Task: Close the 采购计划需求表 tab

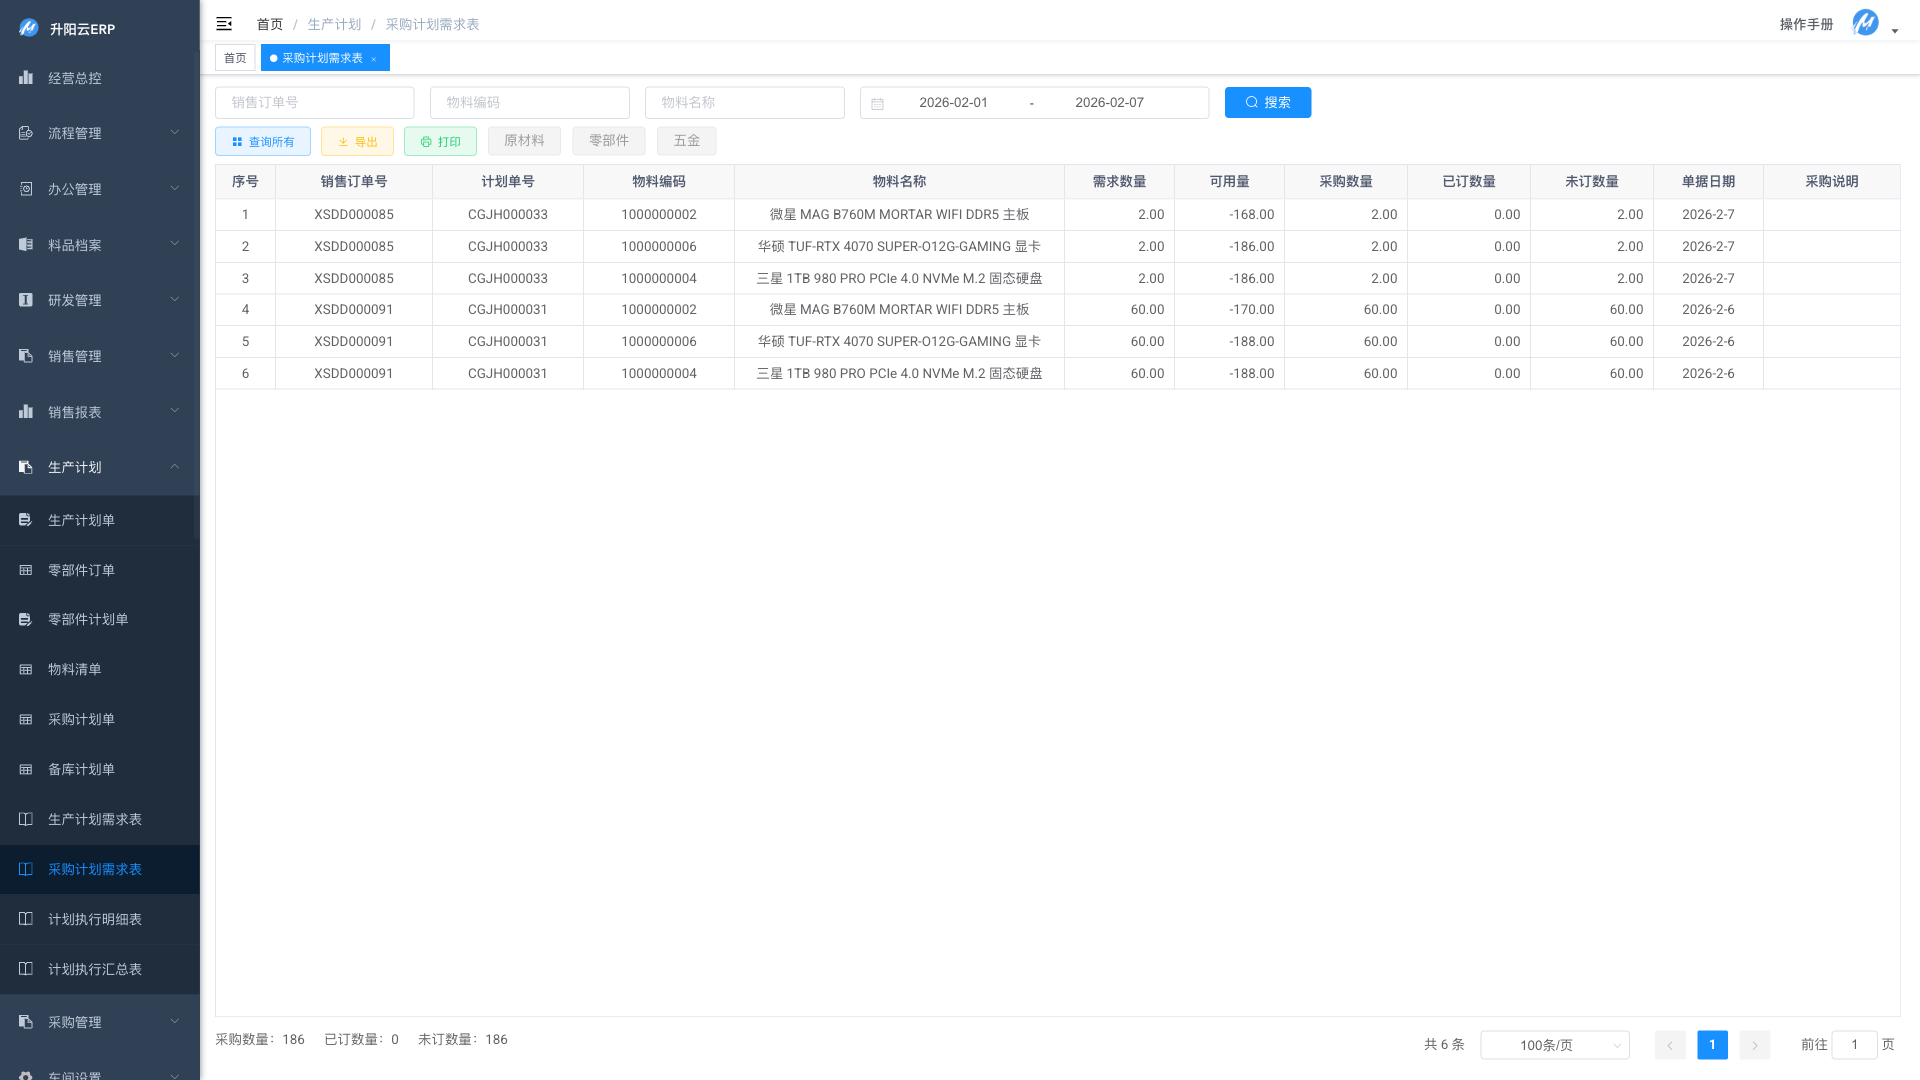Action: click(x=374, y=59)
